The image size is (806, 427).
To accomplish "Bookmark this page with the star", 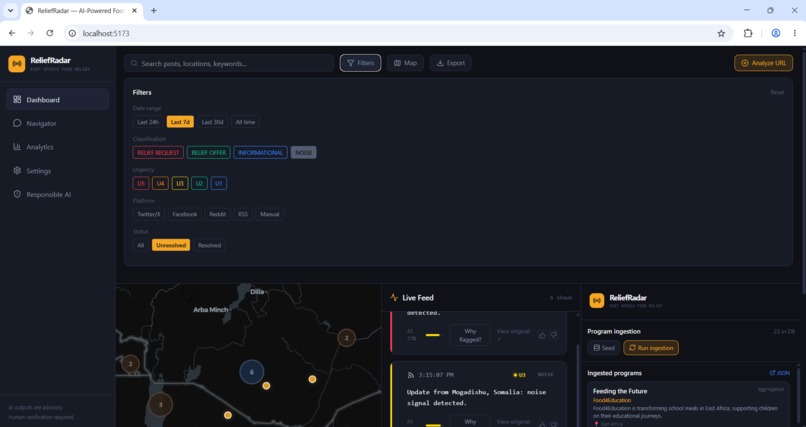I will [x=721, y=33].
